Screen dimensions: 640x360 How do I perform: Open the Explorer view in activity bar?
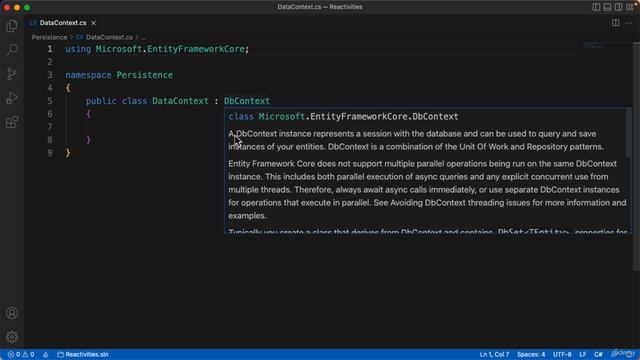[x=12, y=26]
